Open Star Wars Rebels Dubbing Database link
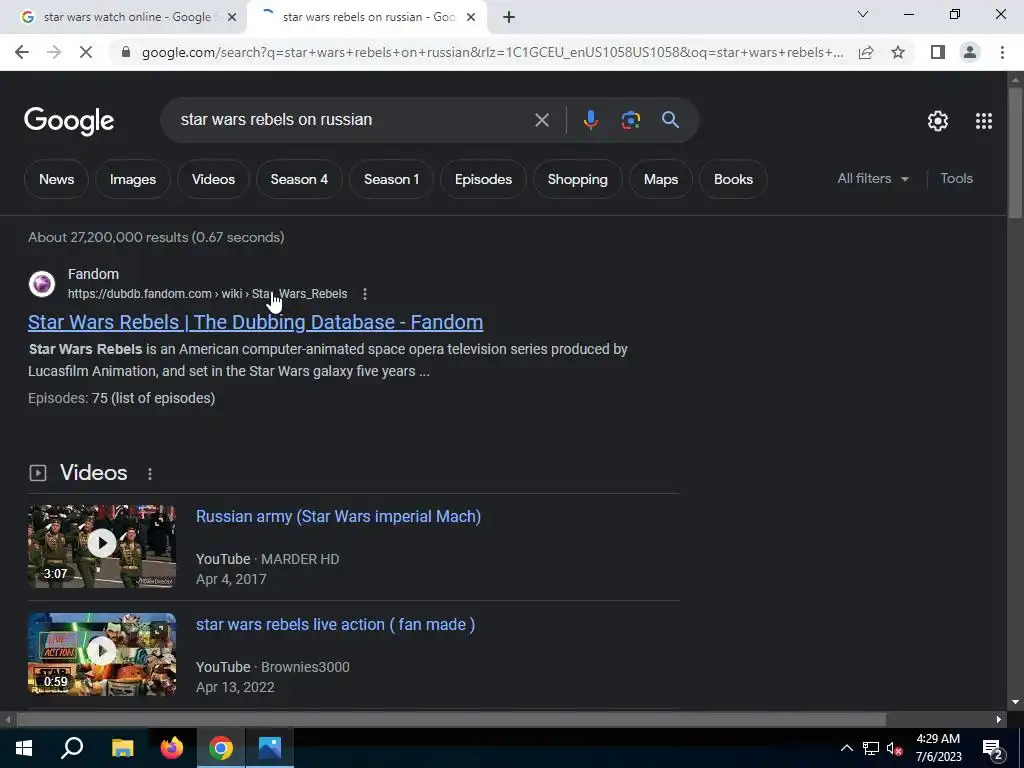This screenshot has width=1024, height=768. coord(255,322)
